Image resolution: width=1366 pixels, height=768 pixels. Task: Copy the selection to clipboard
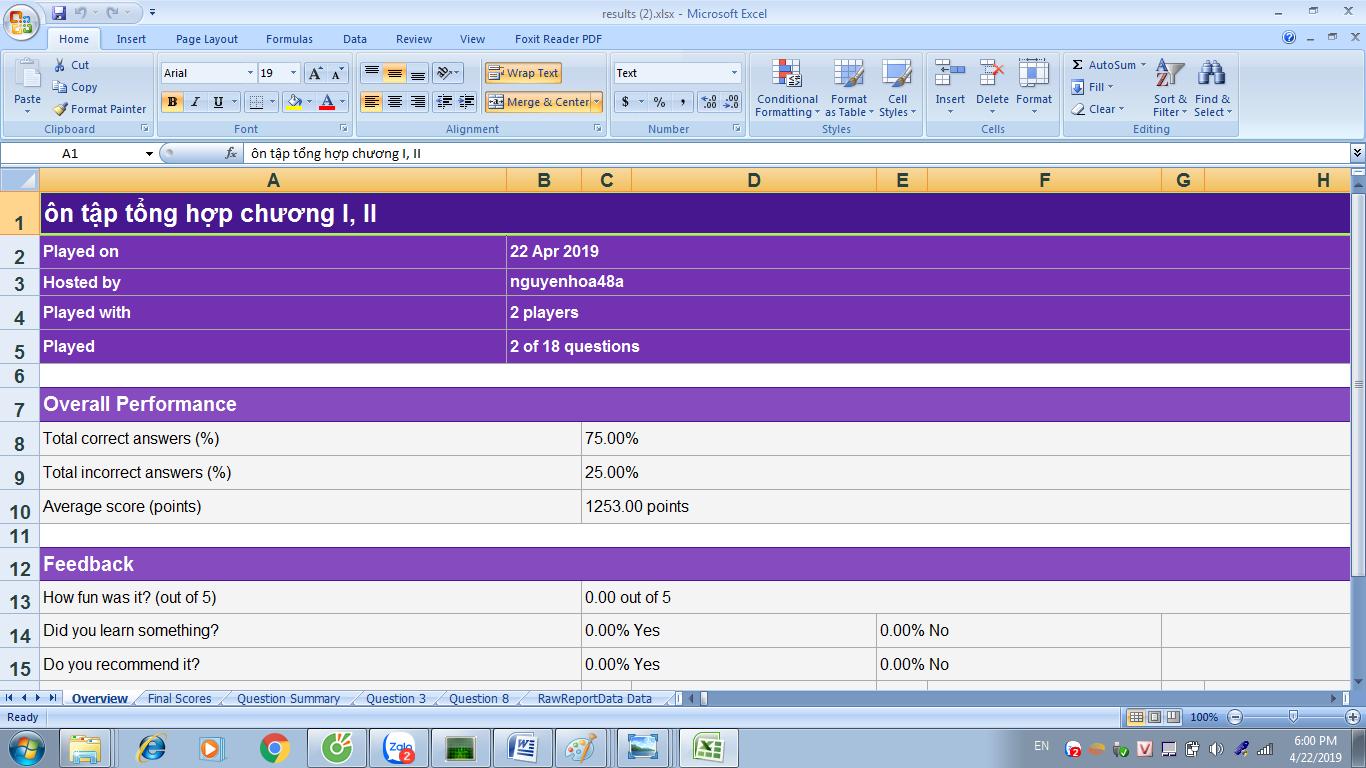[75, 87]
